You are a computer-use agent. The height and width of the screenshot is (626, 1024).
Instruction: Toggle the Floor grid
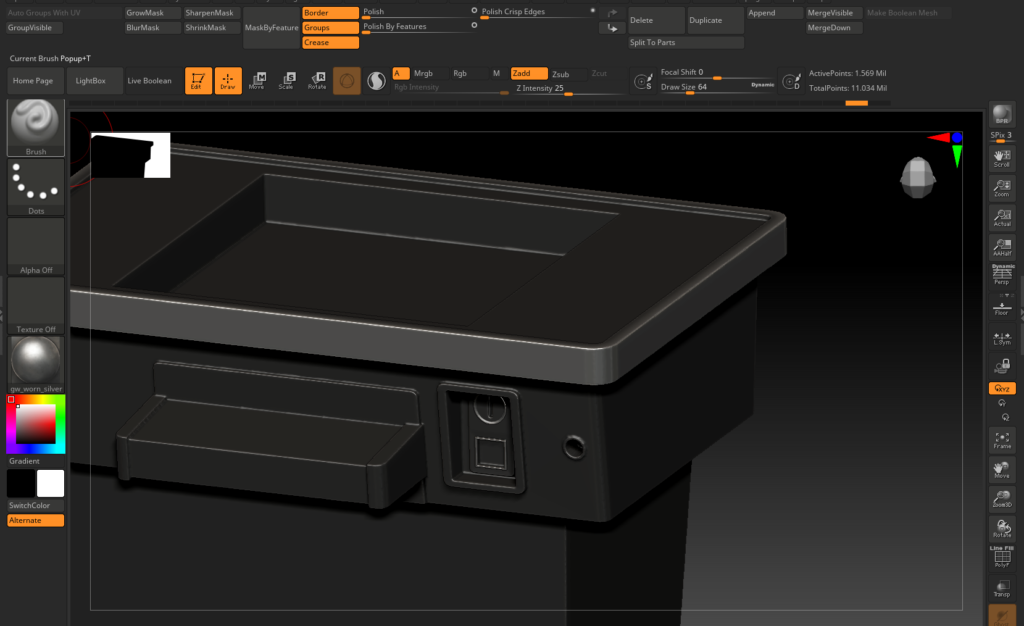[1002, 307]
